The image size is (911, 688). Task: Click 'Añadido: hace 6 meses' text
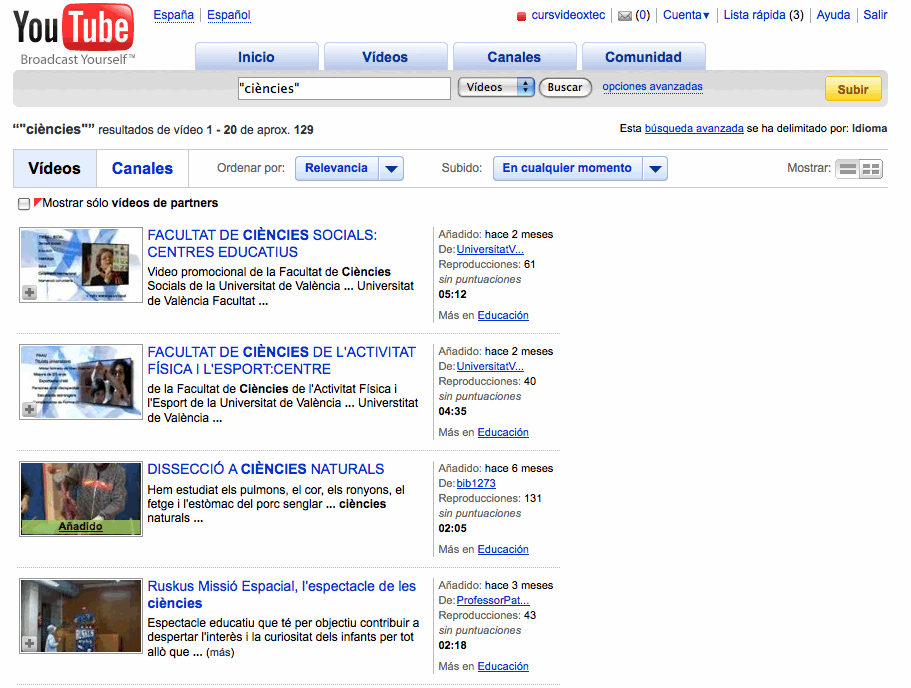(496, 468)
